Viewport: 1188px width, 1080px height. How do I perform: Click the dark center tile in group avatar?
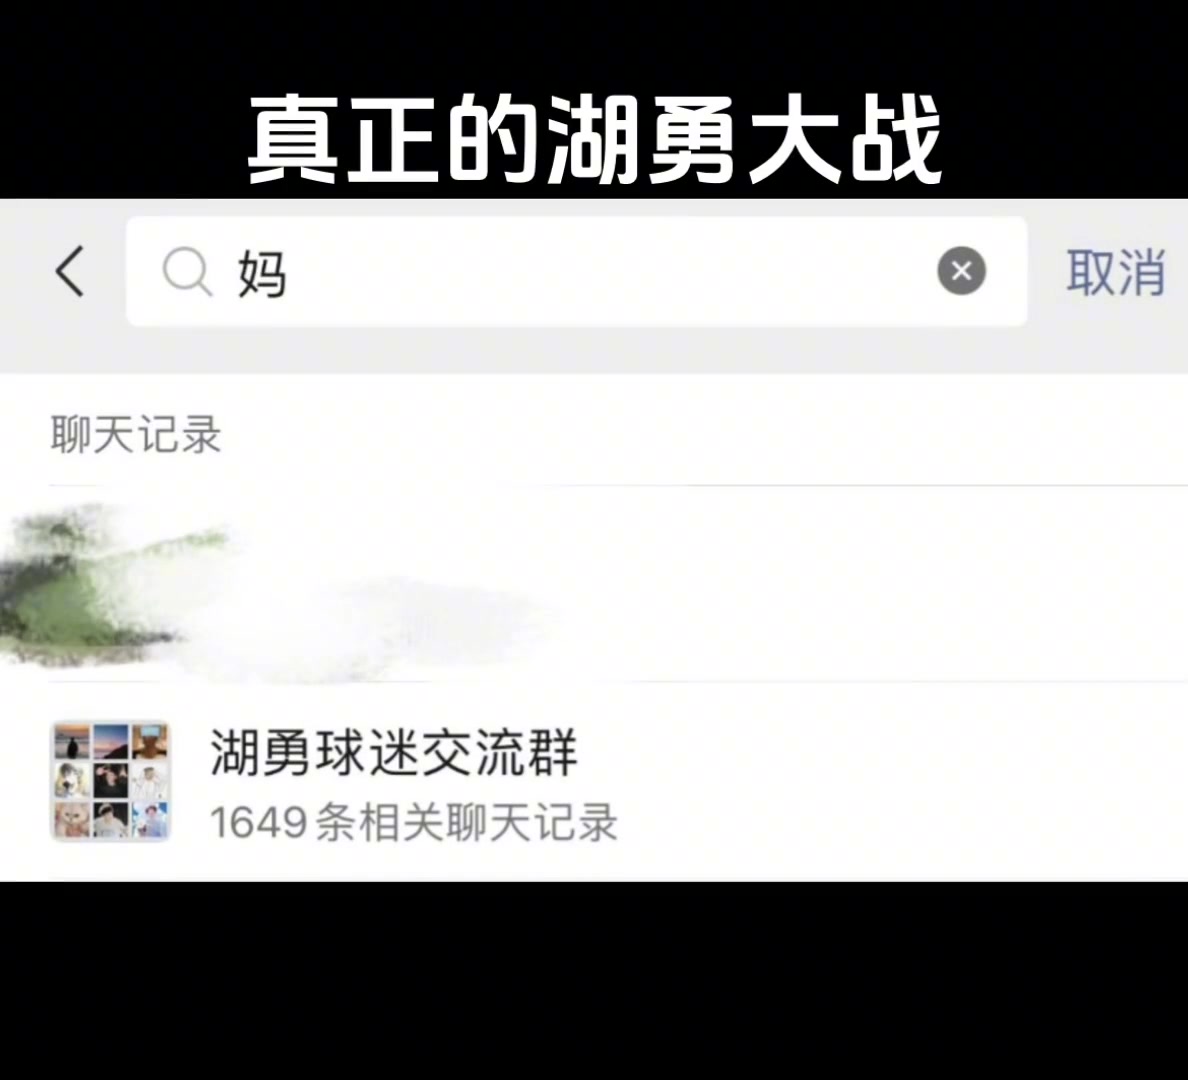pyautogui.click(x=111, y=781)
